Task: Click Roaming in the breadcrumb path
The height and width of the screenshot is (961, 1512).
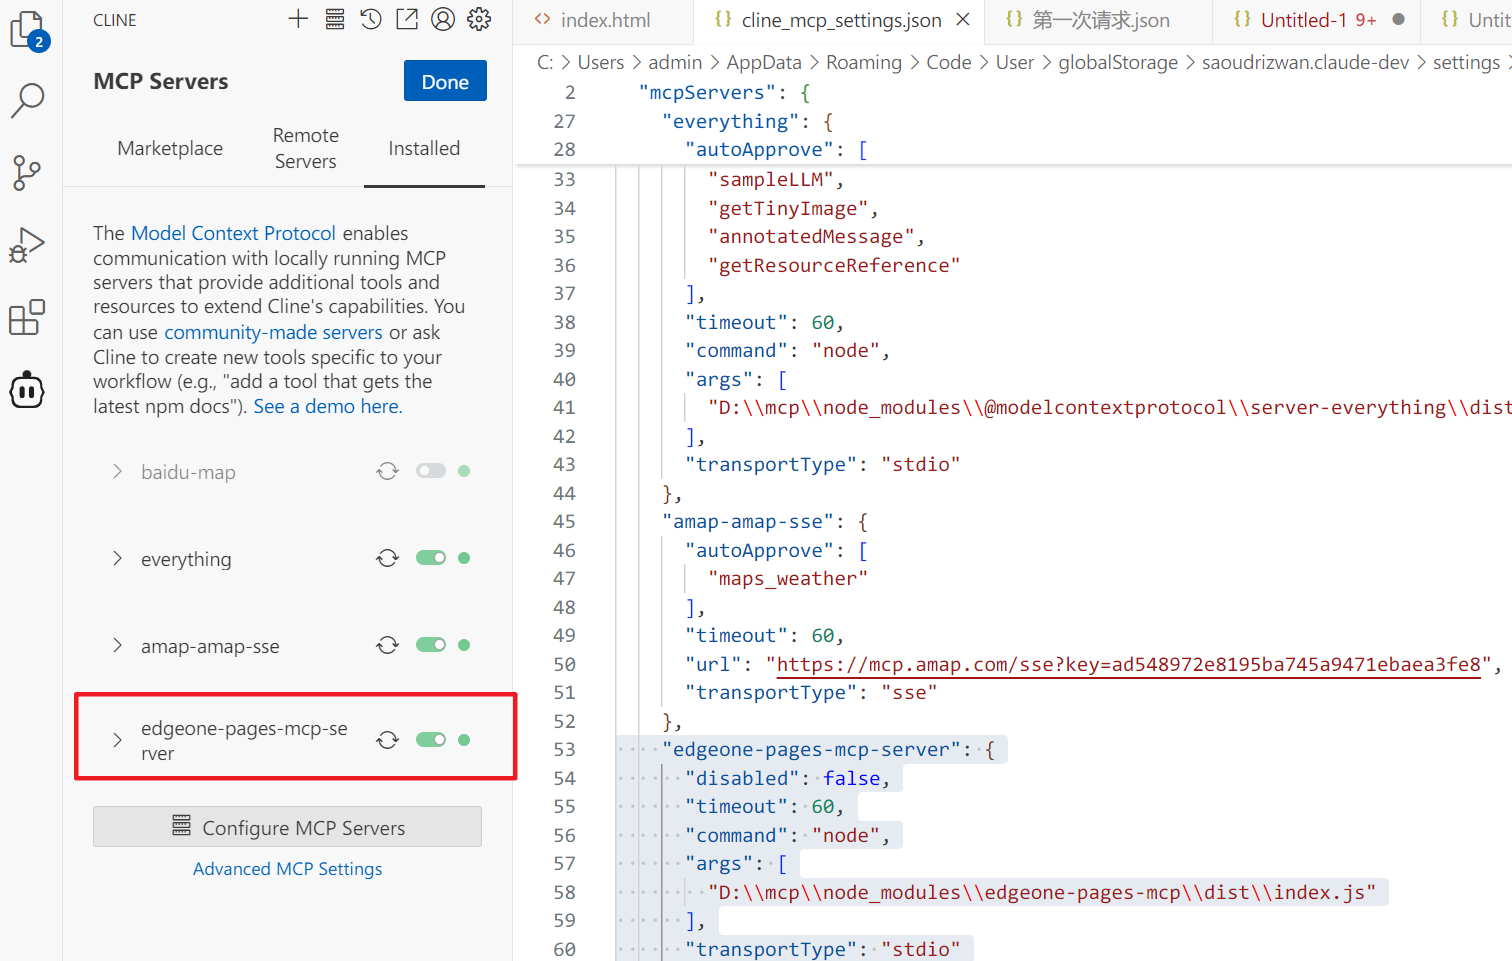Action: [x=864, y=62]
